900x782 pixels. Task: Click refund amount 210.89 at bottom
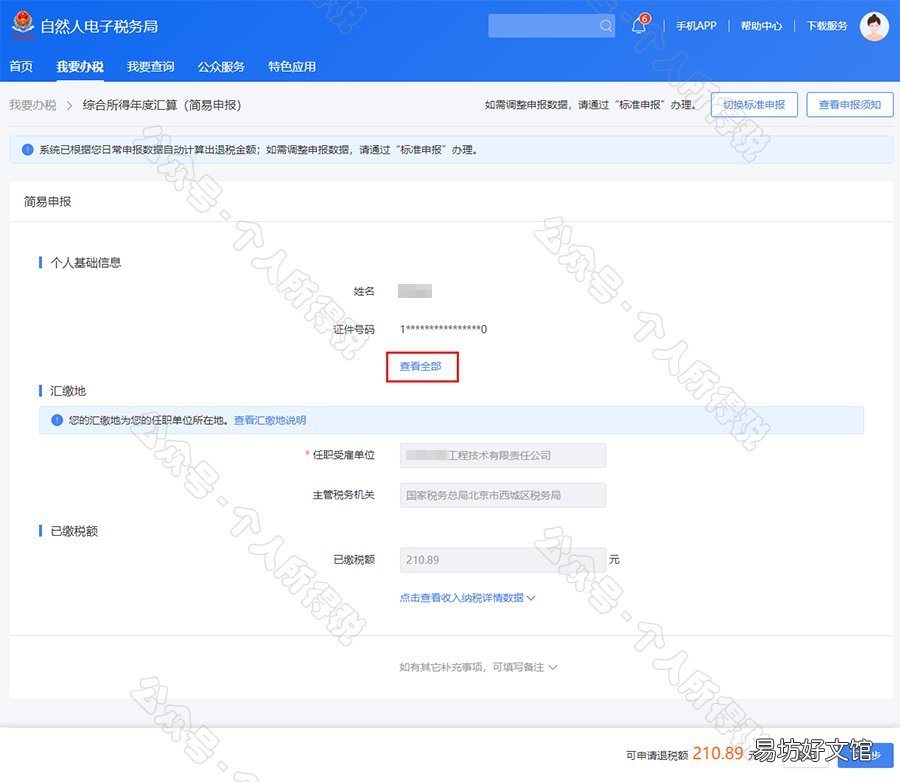(x=717, y=753)
